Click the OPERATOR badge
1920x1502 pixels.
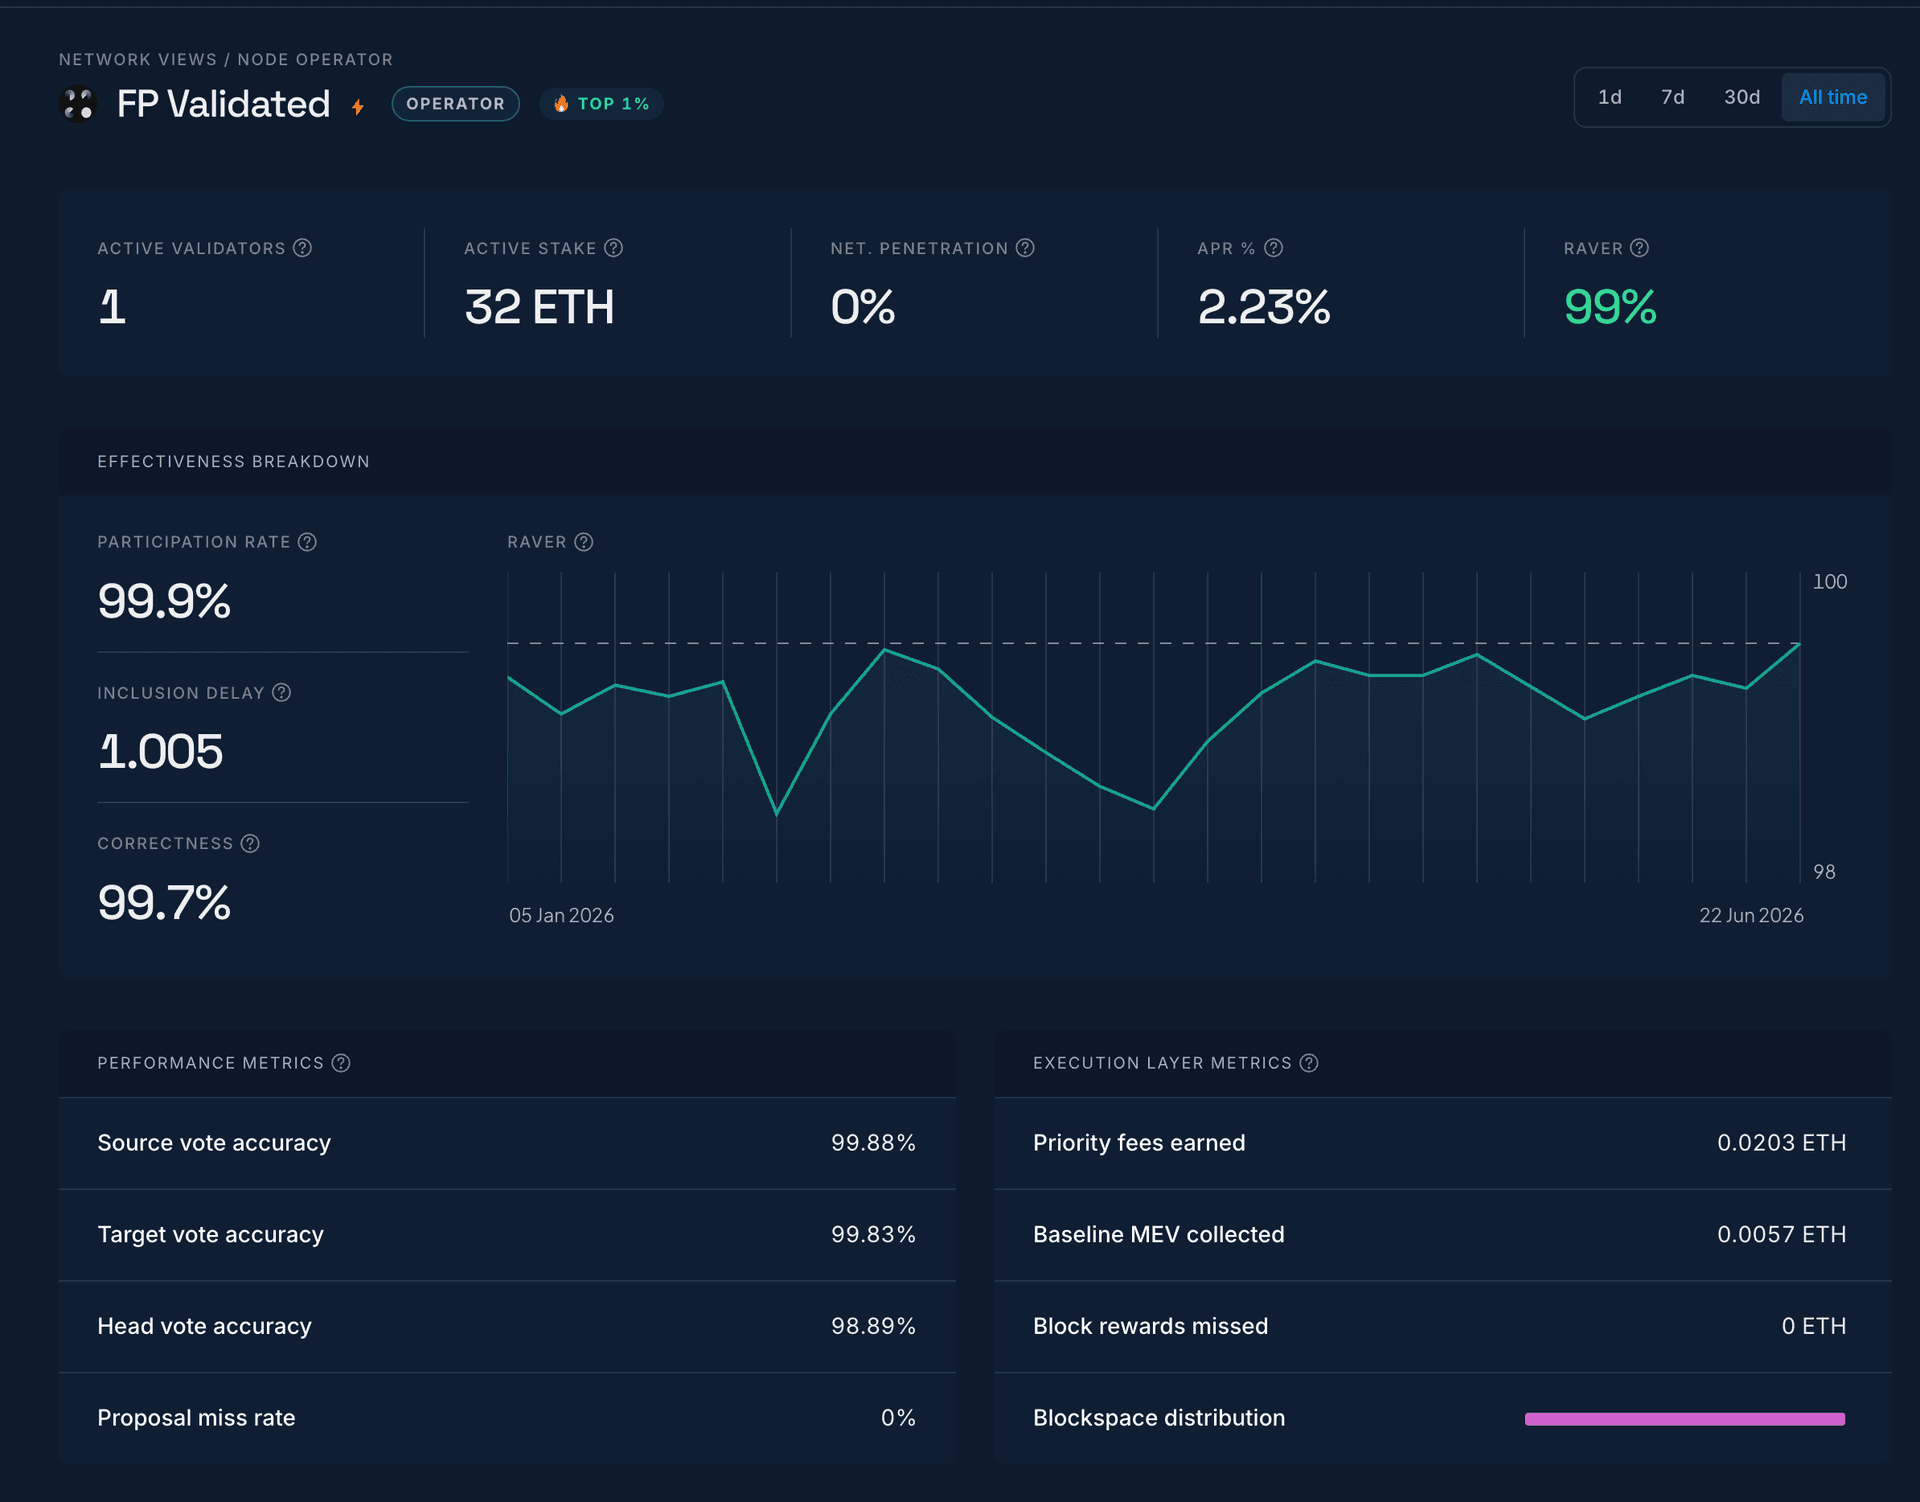coord(455,104)
